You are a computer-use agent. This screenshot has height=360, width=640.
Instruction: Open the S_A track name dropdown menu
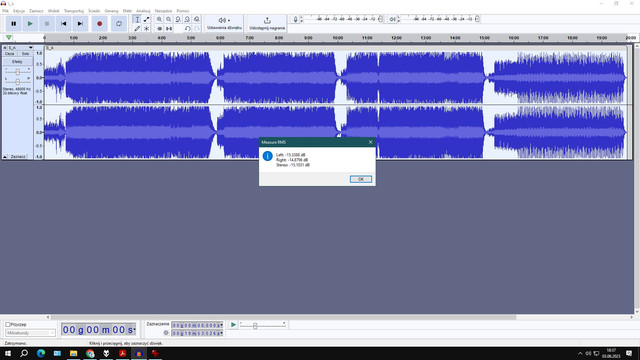[x=20, y=48]
